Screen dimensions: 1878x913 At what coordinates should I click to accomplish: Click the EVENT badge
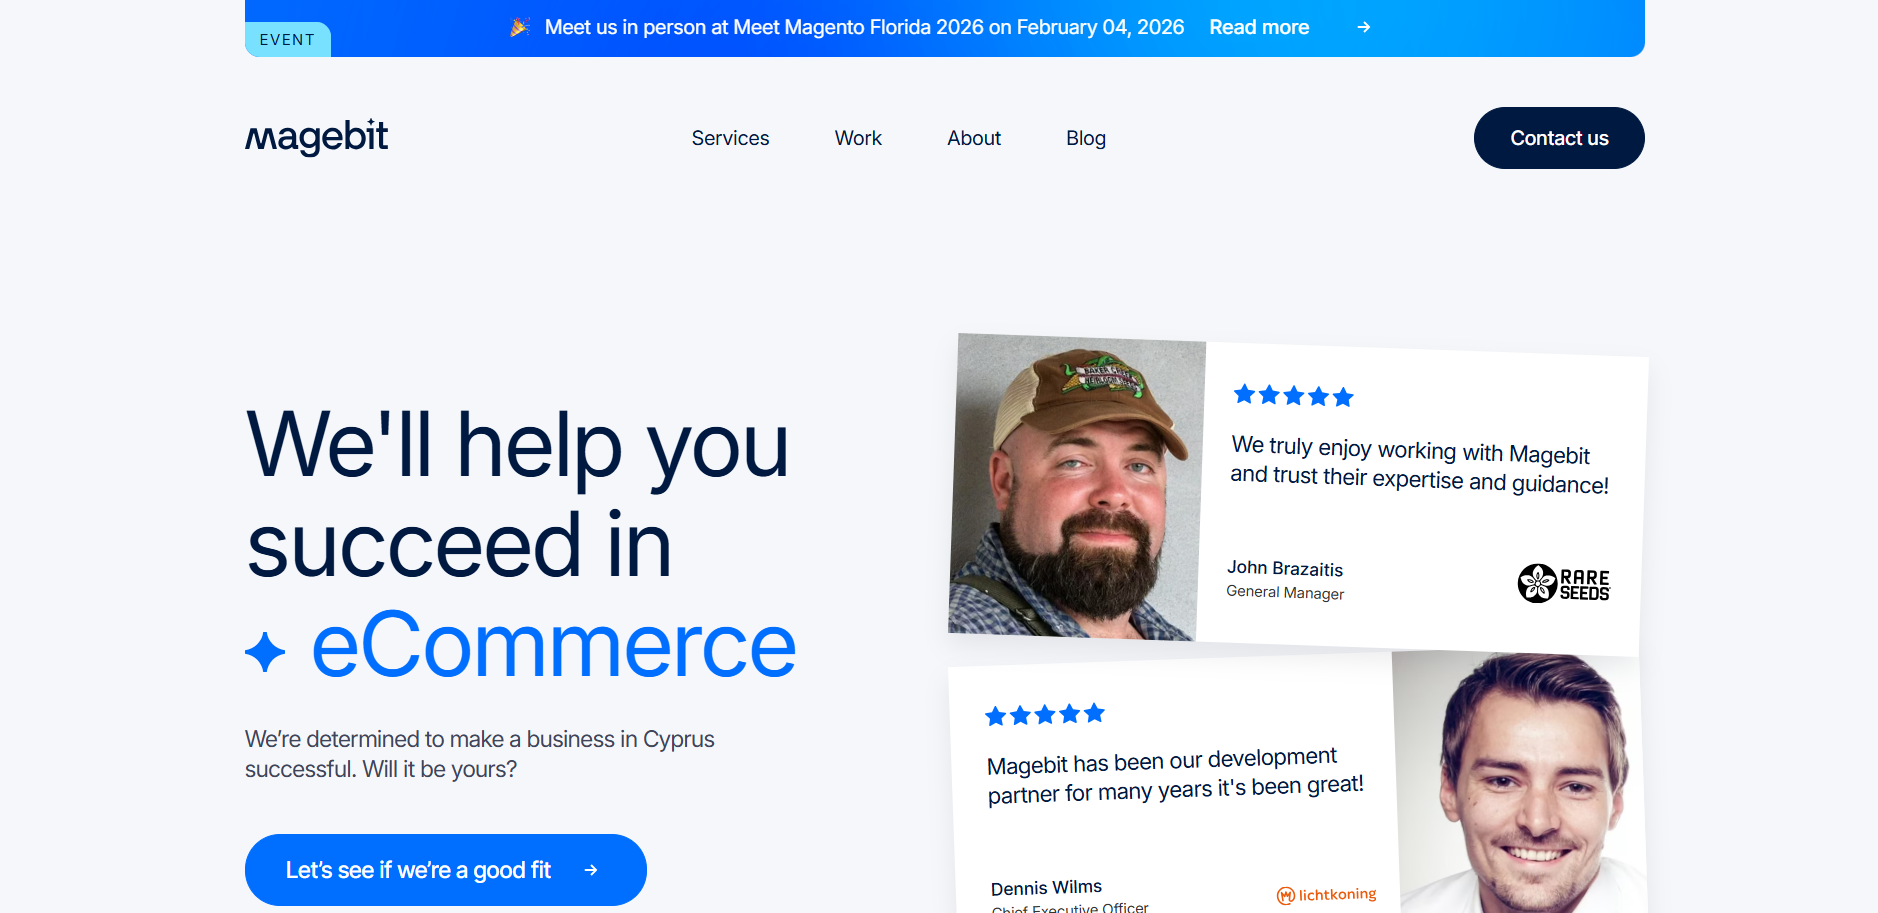(287, 39)
